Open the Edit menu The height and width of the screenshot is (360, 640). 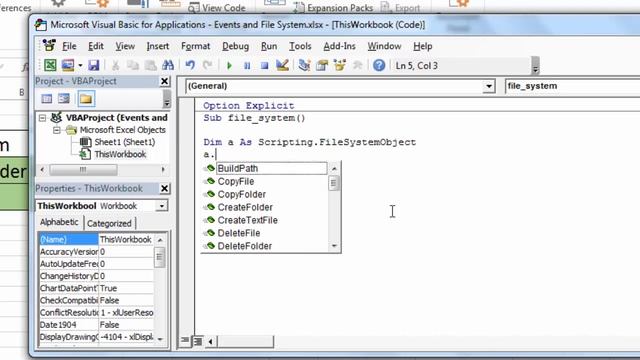(x=96, y=46)
